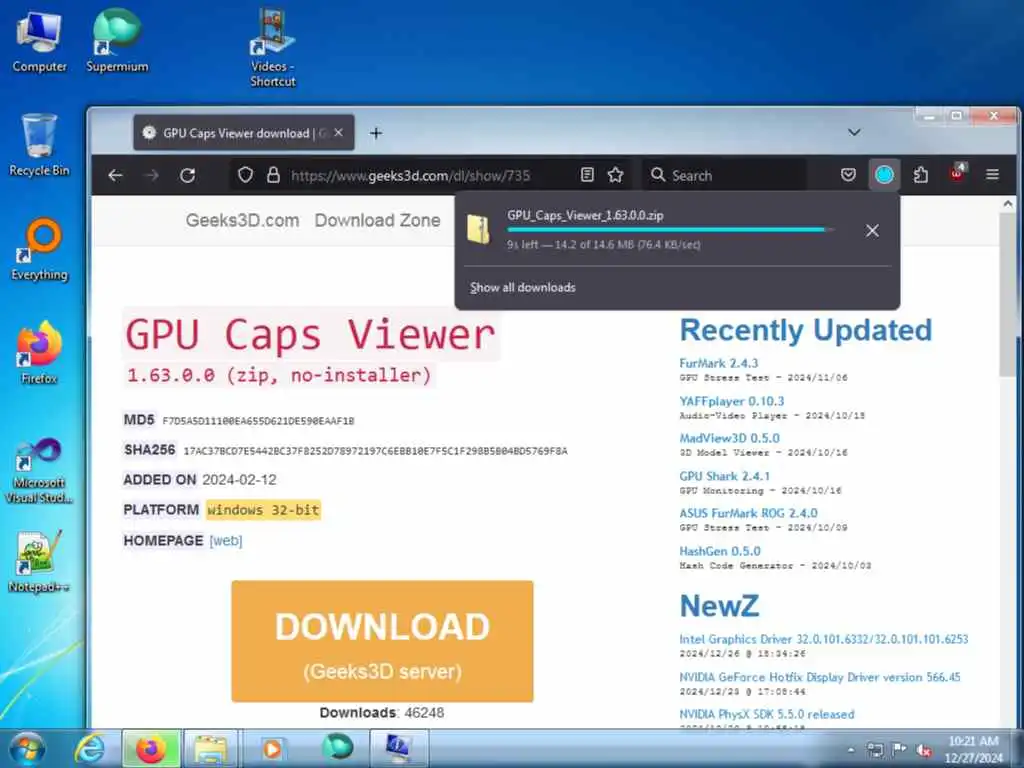Open NVIDIA PhysX SDK 5.5.0 released link
This screenshot has width=1024, height=768.
(767, 714)
